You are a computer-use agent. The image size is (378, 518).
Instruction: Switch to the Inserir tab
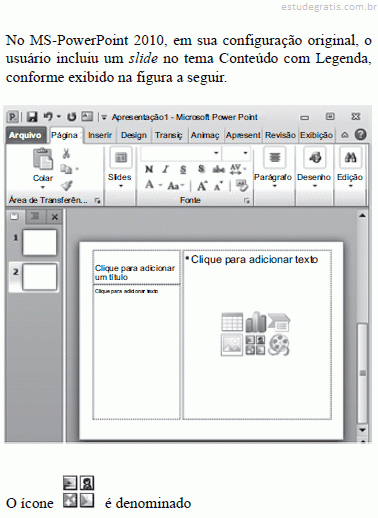click(100, 135)
